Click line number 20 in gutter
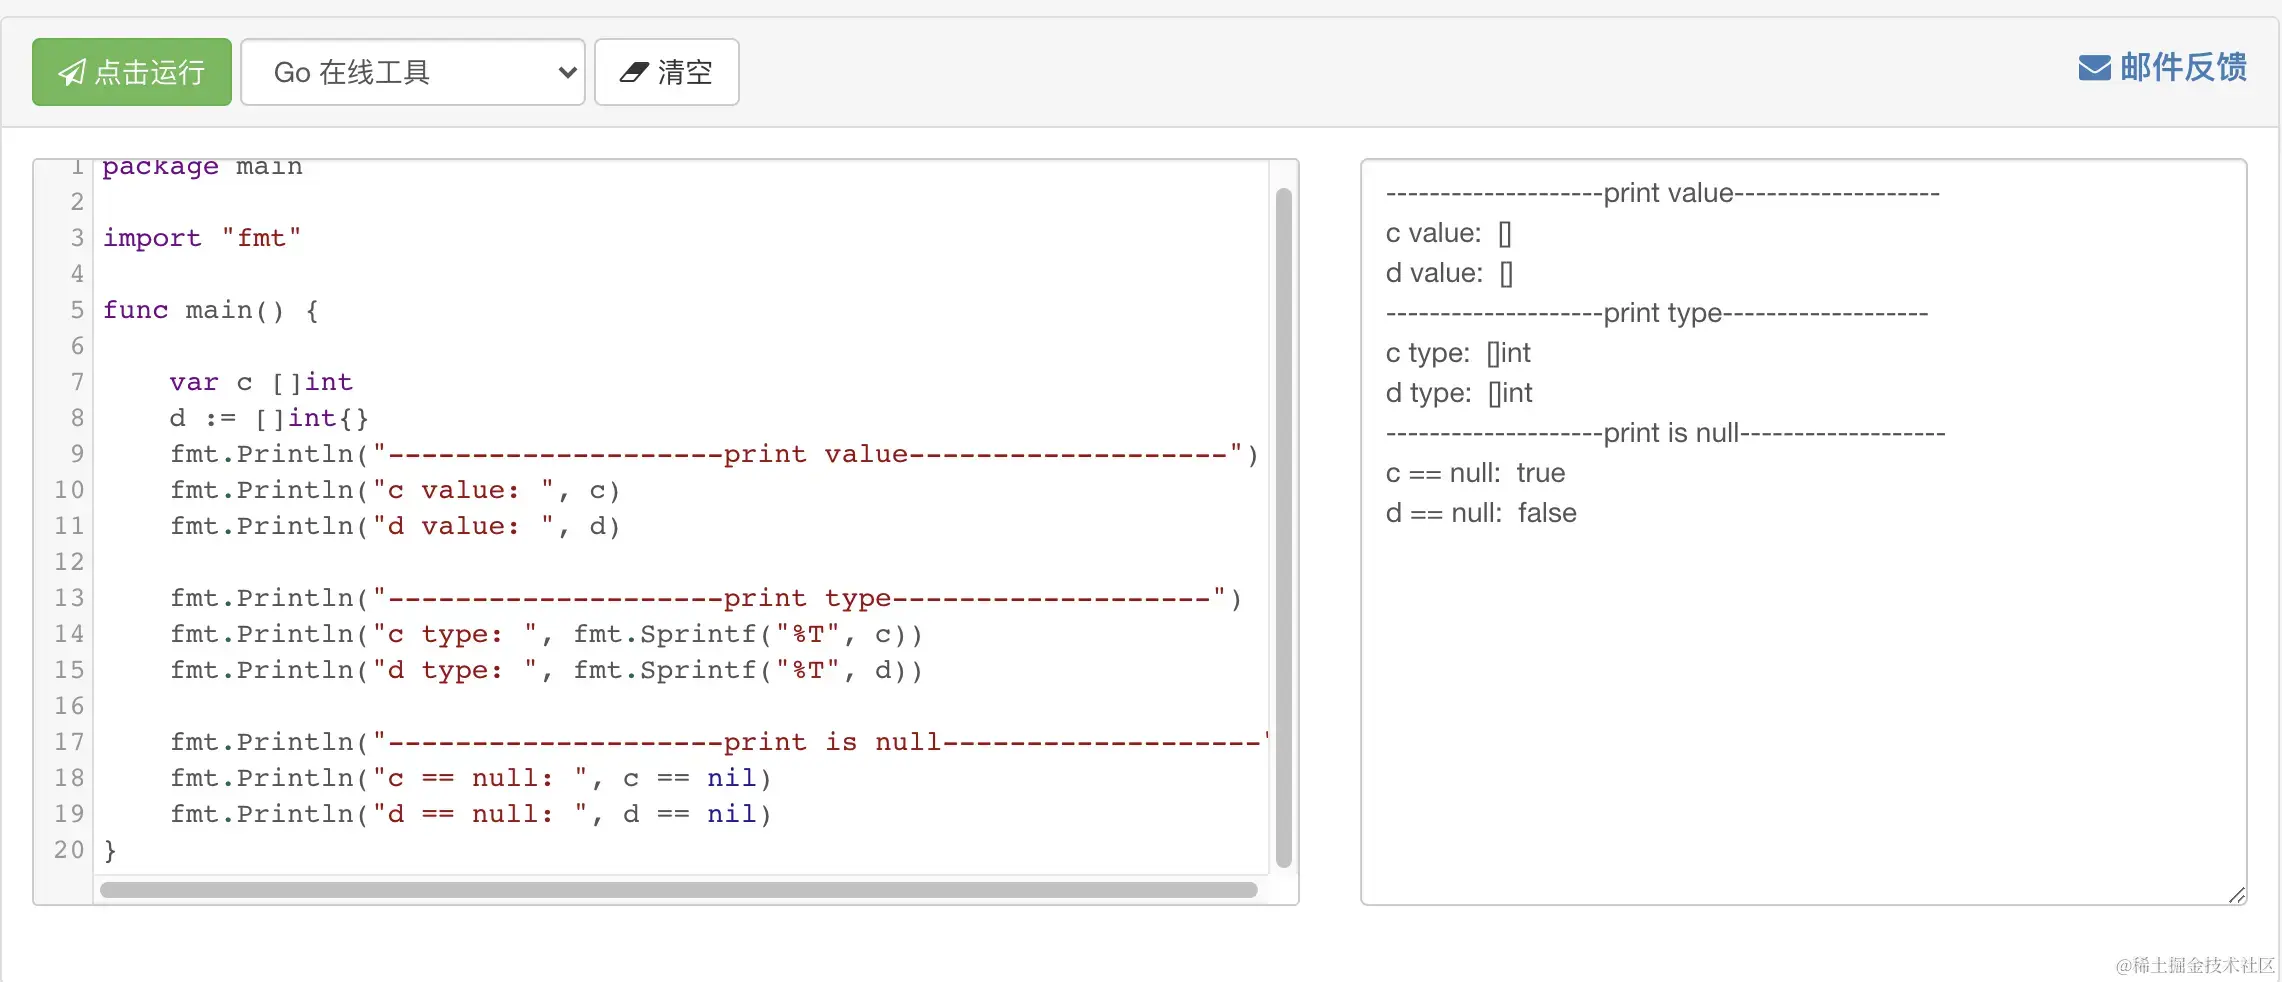2282x982 pixels. (x=69, y=850)
